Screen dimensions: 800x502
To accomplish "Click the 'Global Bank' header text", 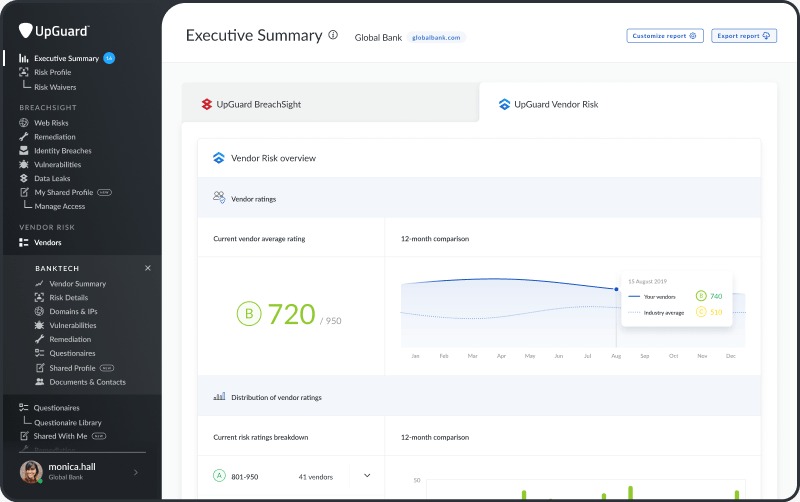I will click(378, 37).
